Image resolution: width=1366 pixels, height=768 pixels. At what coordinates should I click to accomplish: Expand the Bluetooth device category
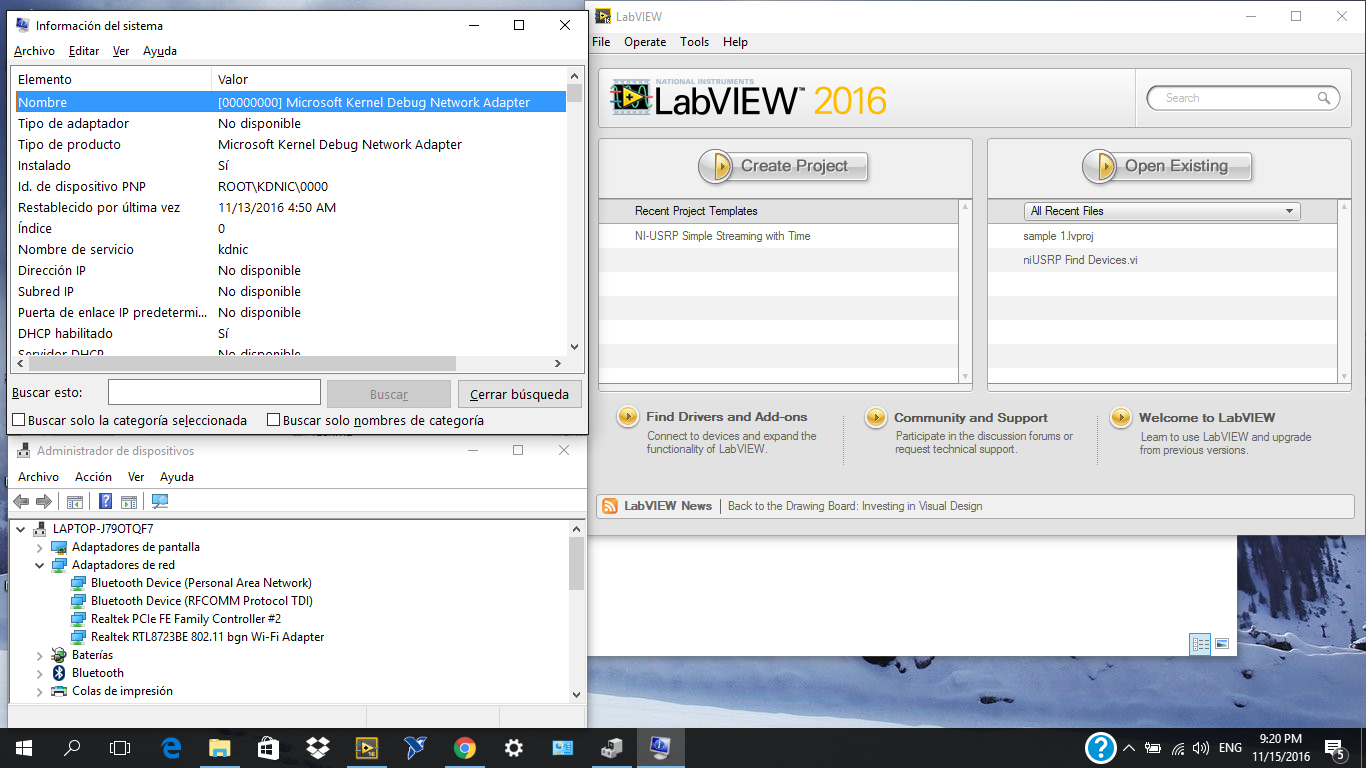tap(40, 673)
